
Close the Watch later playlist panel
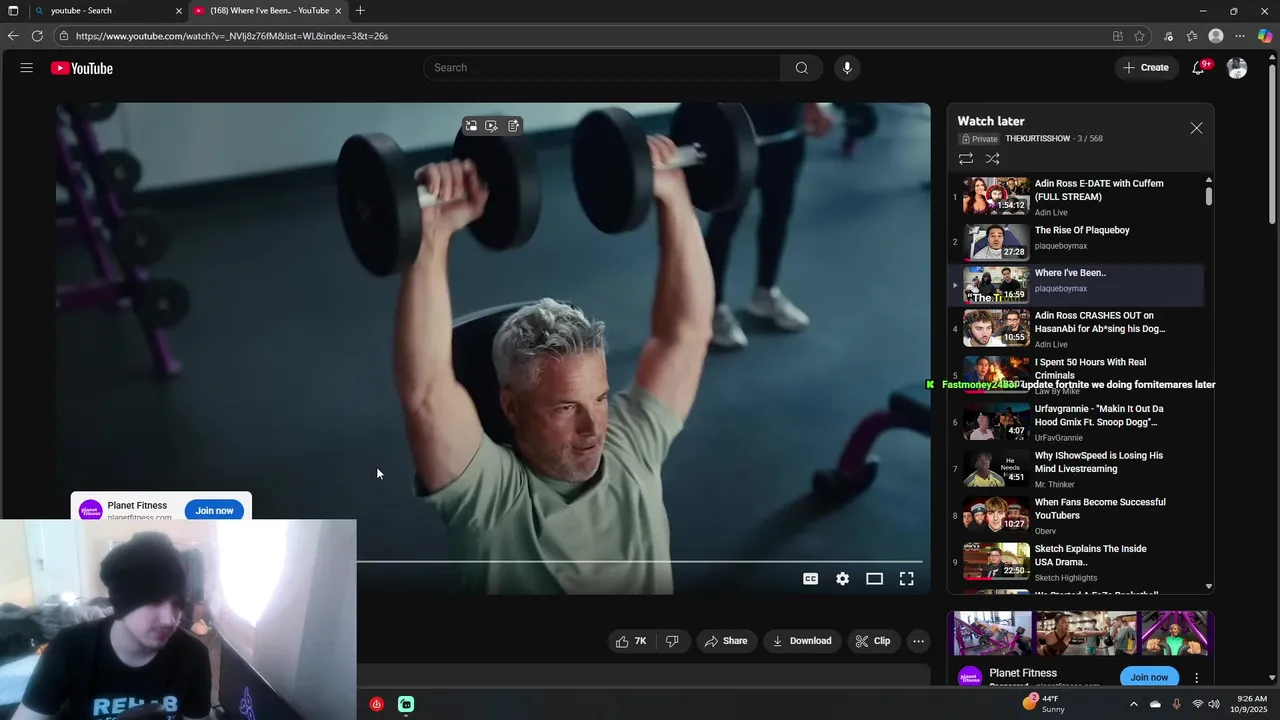point(1196,129)
